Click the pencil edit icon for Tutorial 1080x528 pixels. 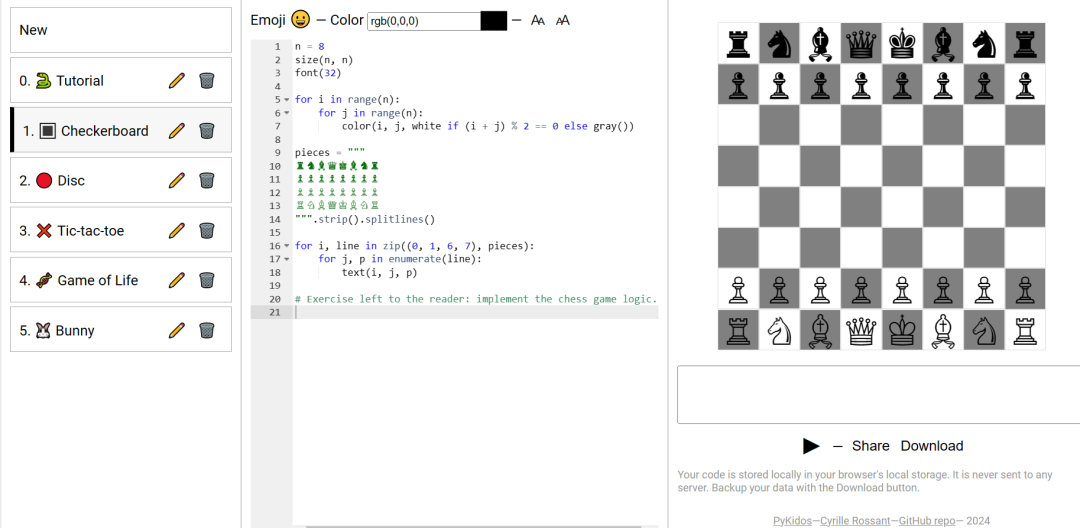tap(176, 81)
